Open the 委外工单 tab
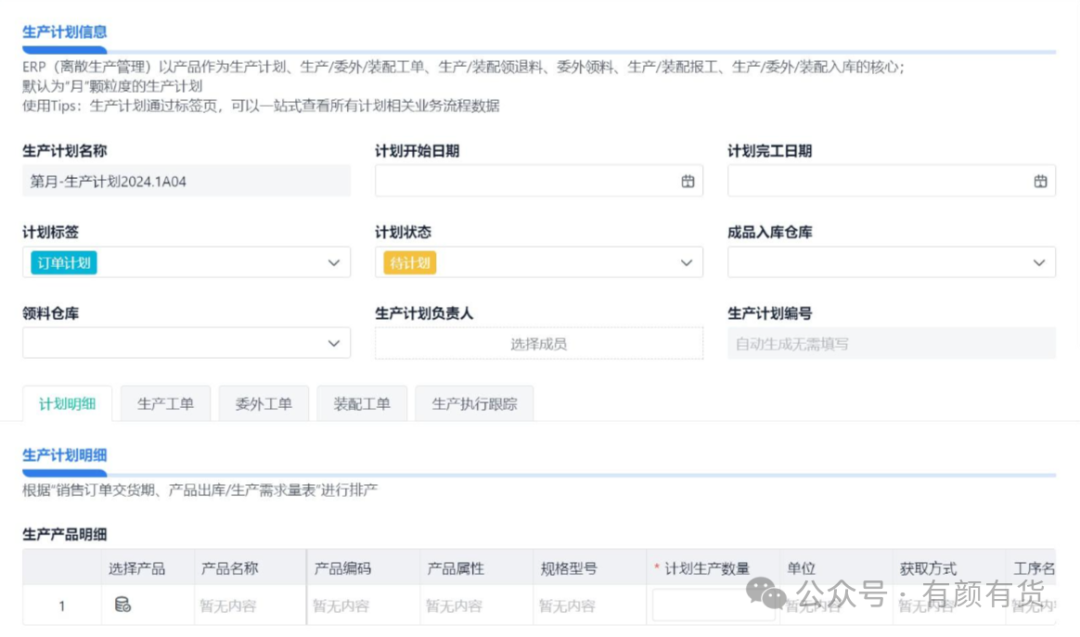This screenshot has height=637, width=1080. click(263, 404)
